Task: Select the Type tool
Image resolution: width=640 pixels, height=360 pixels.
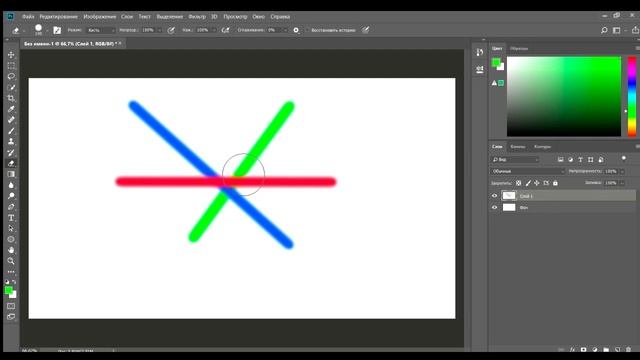Action: (11, 218)
